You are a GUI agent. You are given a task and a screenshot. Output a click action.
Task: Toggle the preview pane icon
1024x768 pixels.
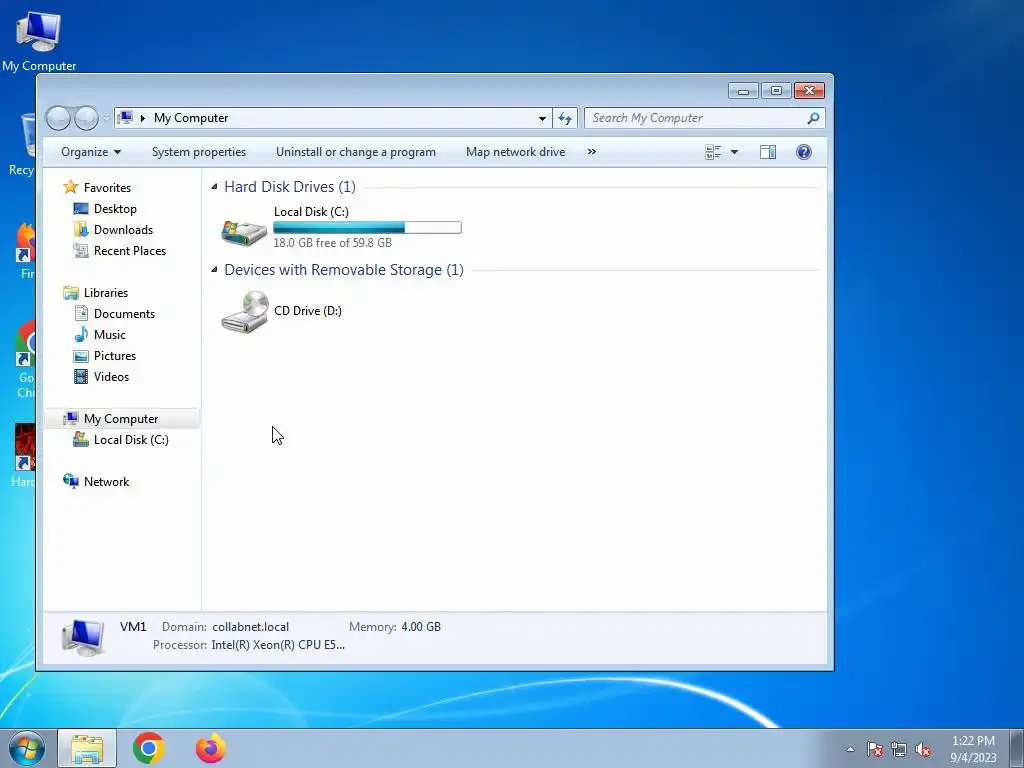(768, 152)
